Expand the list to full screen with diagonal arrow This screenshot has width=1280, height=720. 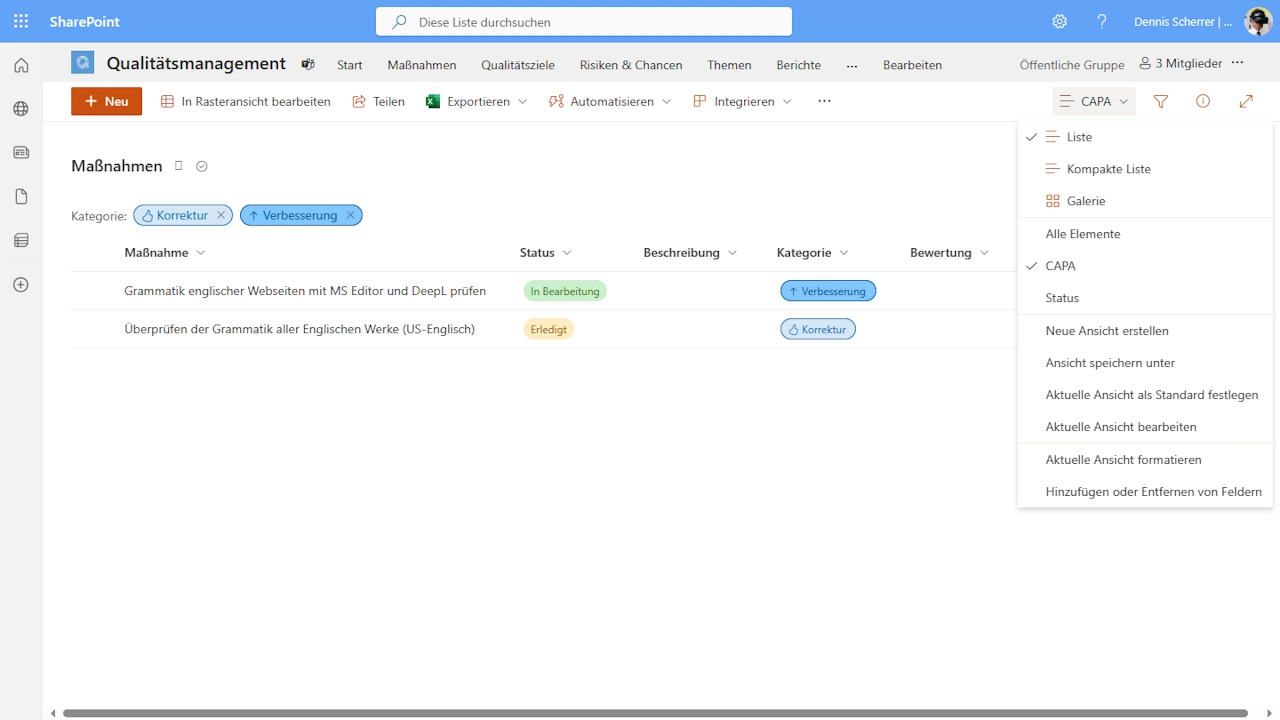click(1246, 101)
